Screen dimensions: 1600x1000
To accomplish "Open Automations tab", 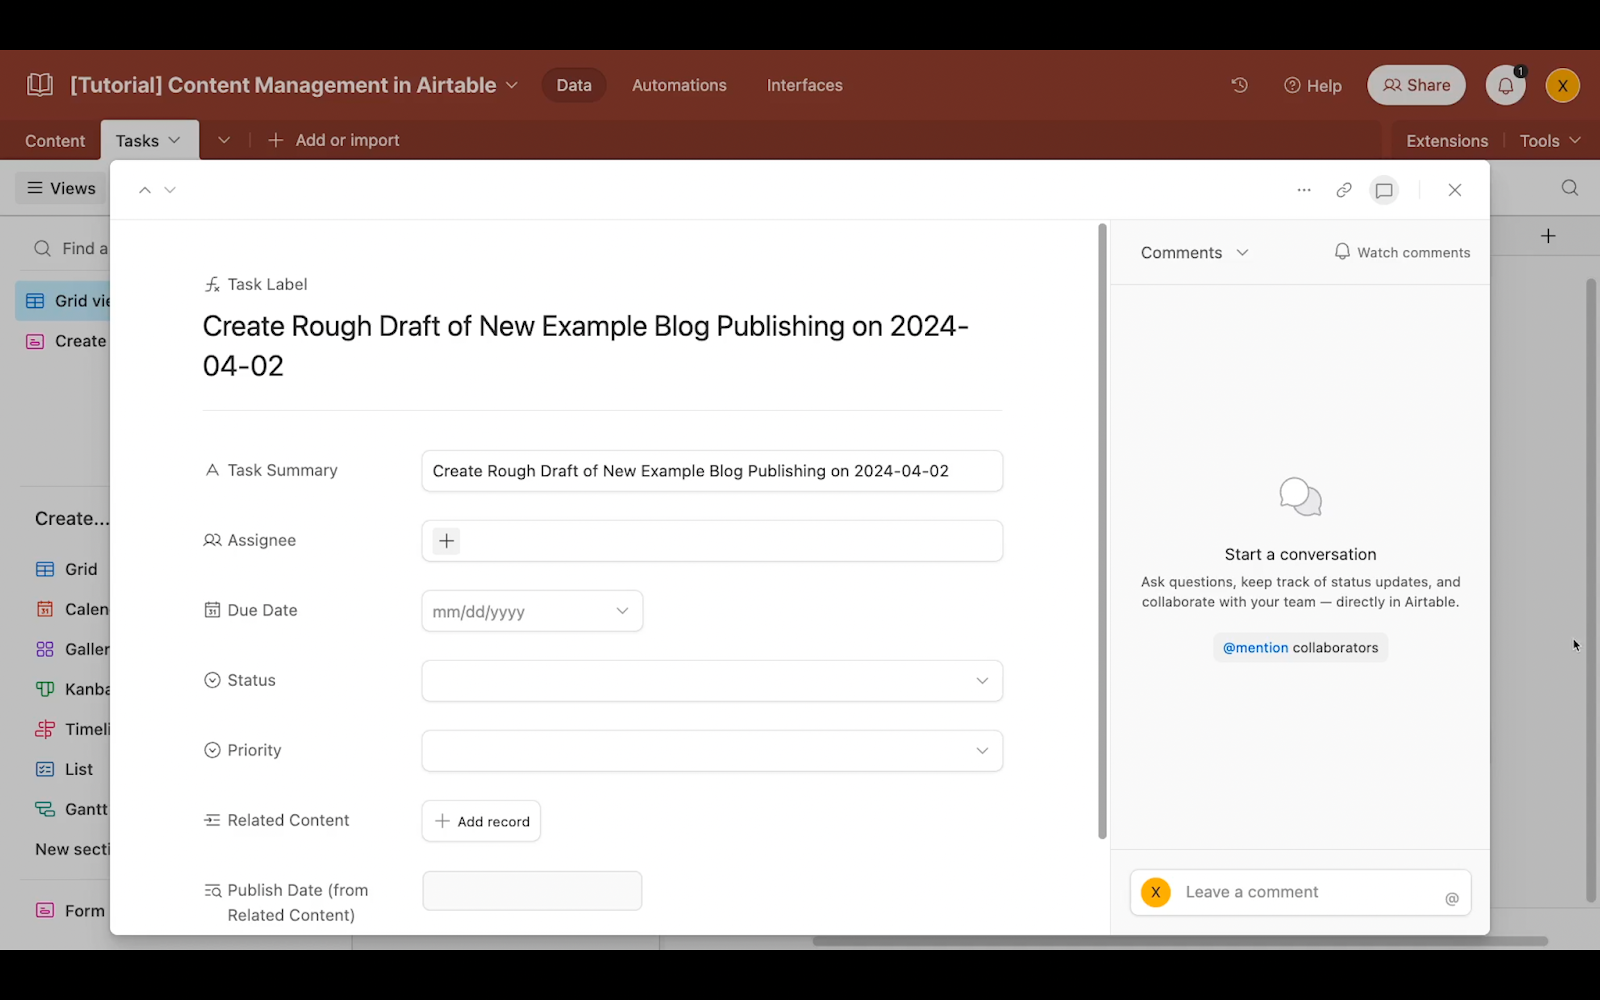I will (679, 85).
